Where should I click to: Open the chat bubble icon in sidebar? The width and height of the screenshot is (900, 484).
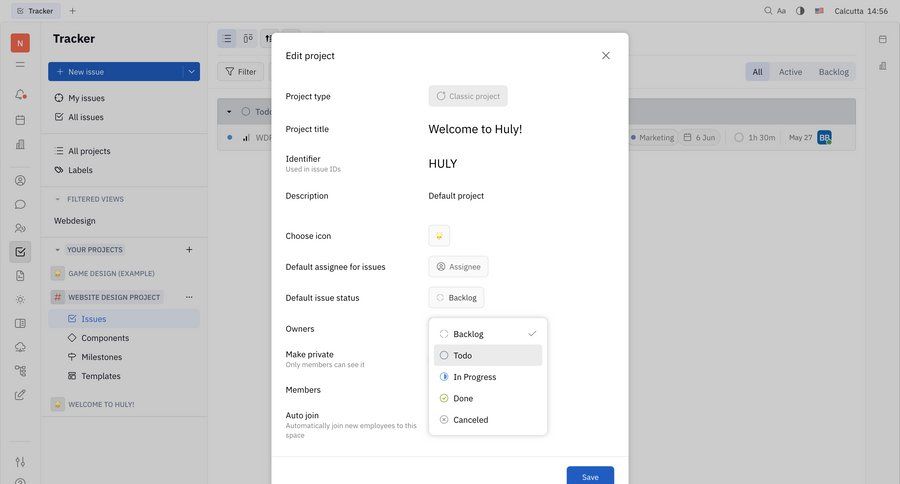pos(20,204)
